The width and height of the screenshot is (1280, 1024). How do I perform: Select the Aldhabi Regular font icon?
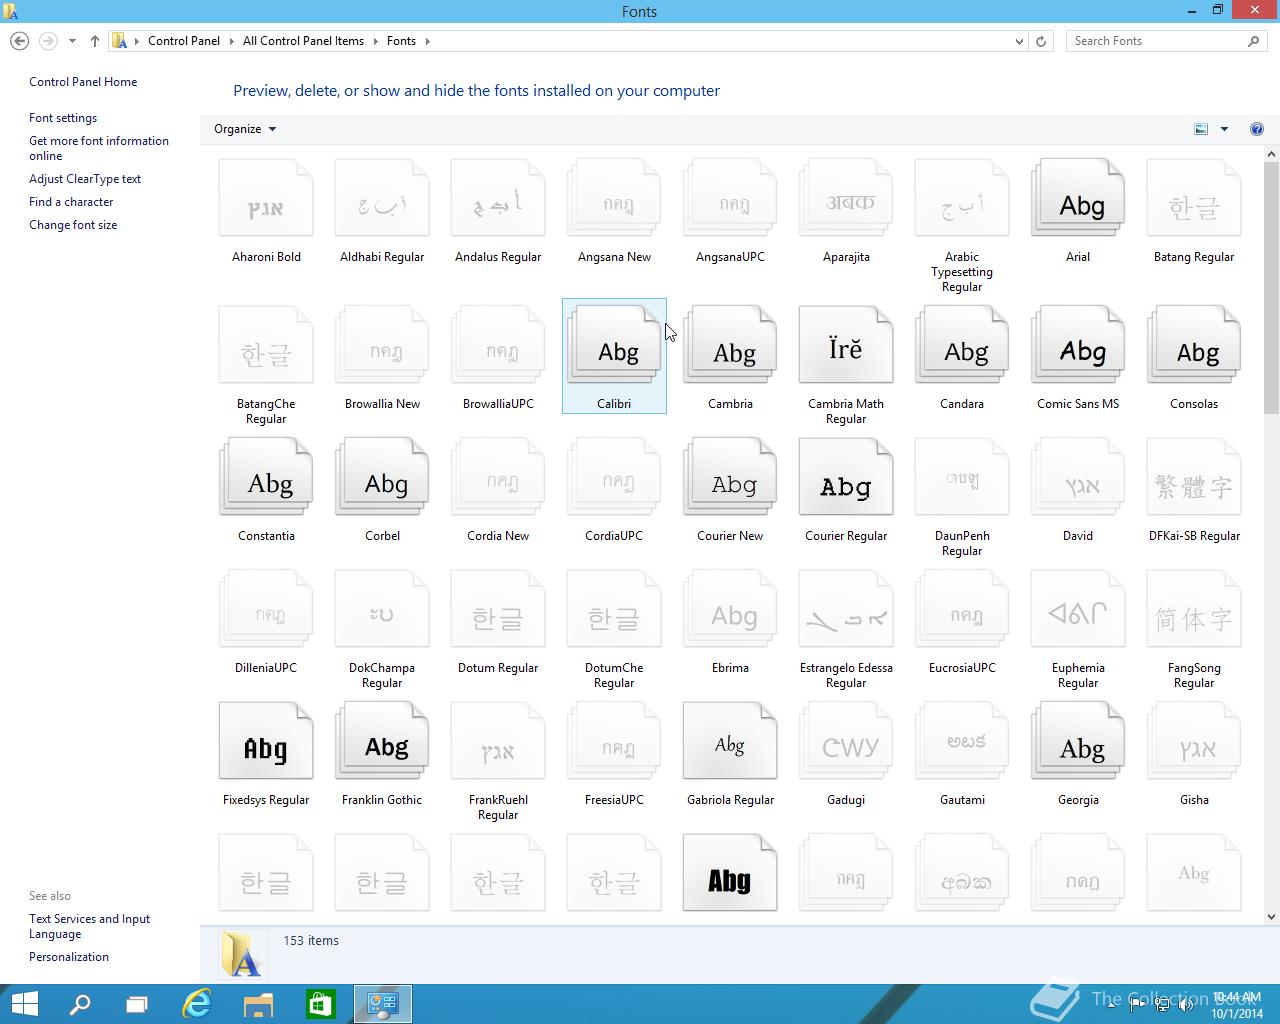[x=382, y=200]
